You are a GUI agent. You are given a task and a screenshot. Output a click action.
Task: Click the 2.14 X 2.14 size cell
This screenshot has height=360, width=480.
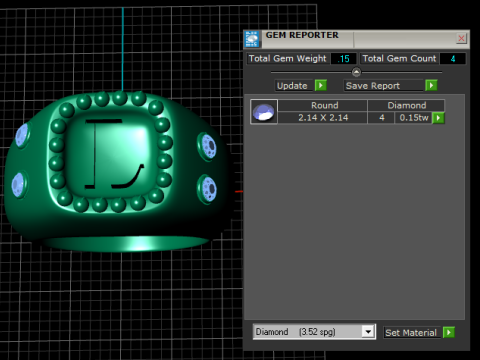[x=323, y=118]
